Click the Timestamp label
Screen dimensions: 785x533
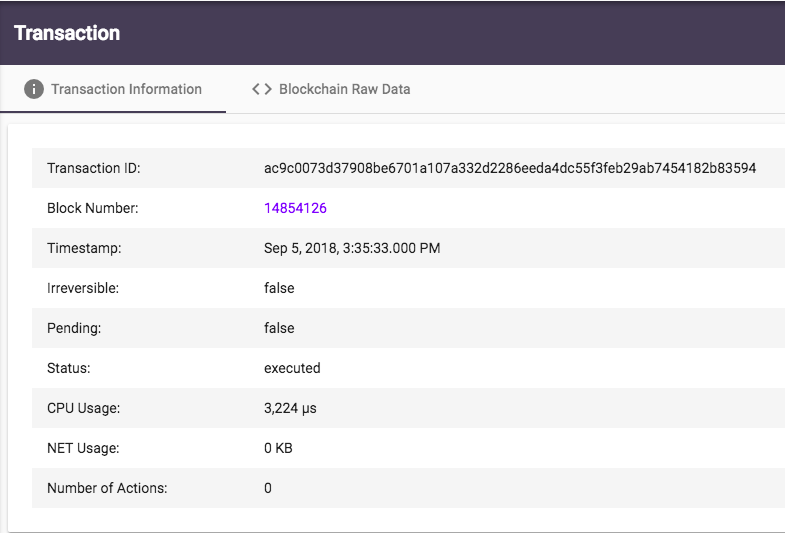(x=84, y=248)
